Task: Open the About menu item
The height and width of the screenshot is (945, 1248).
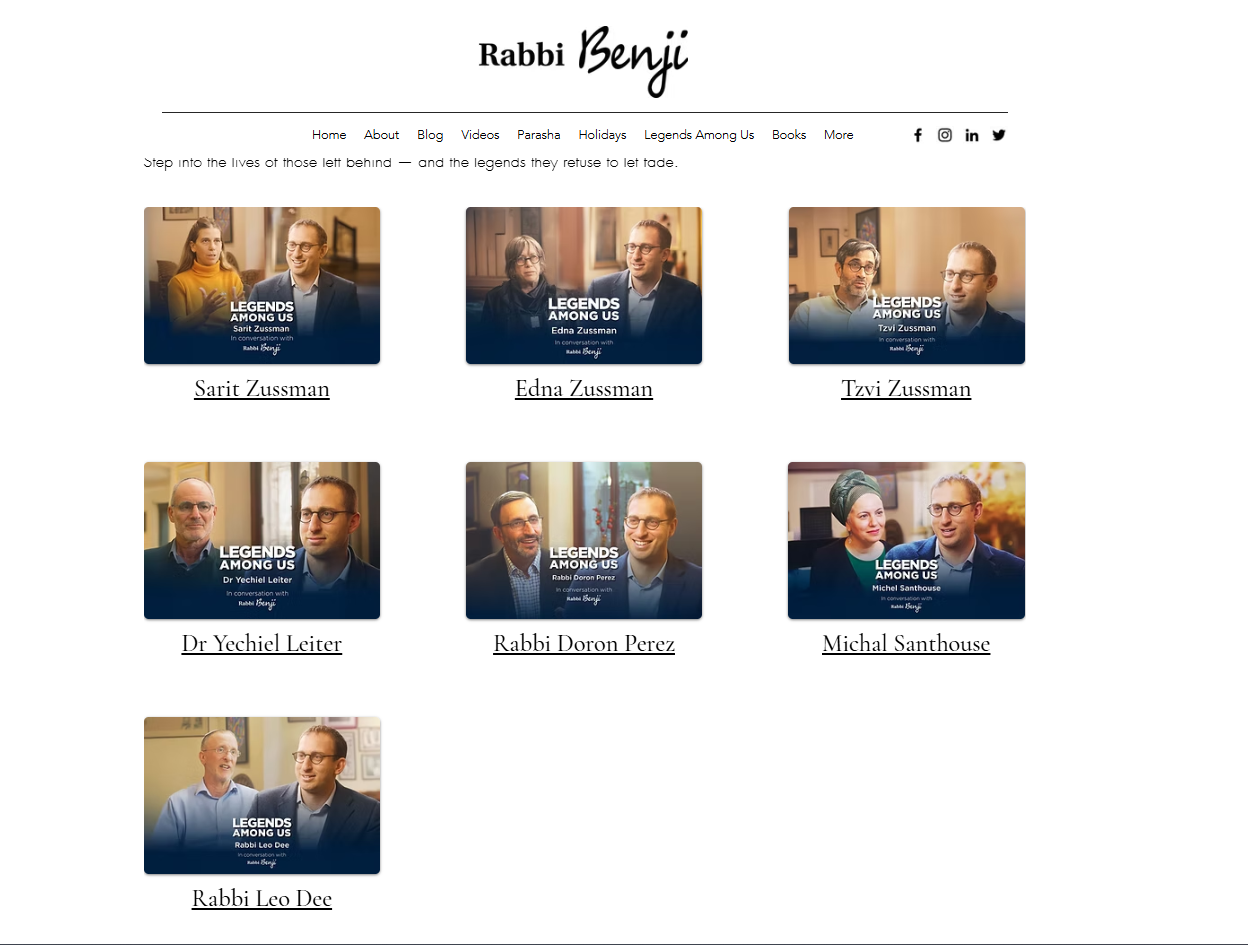Action: pos(381,135)
